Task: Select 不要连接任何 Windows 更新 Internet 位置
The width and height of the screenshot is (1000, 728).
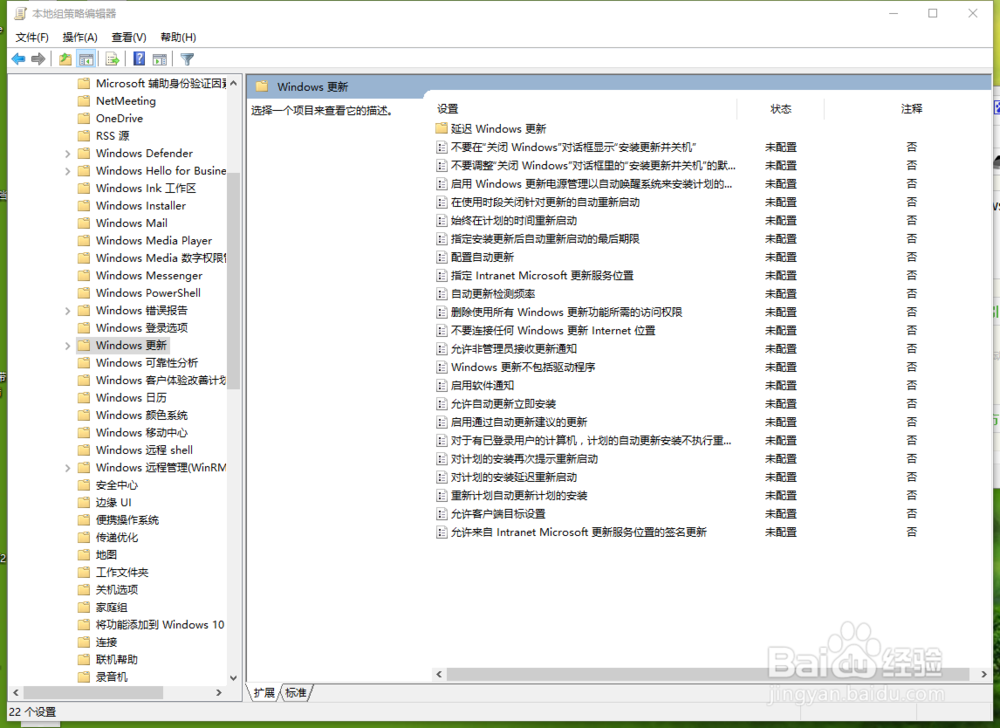Action: click(553, 331)
